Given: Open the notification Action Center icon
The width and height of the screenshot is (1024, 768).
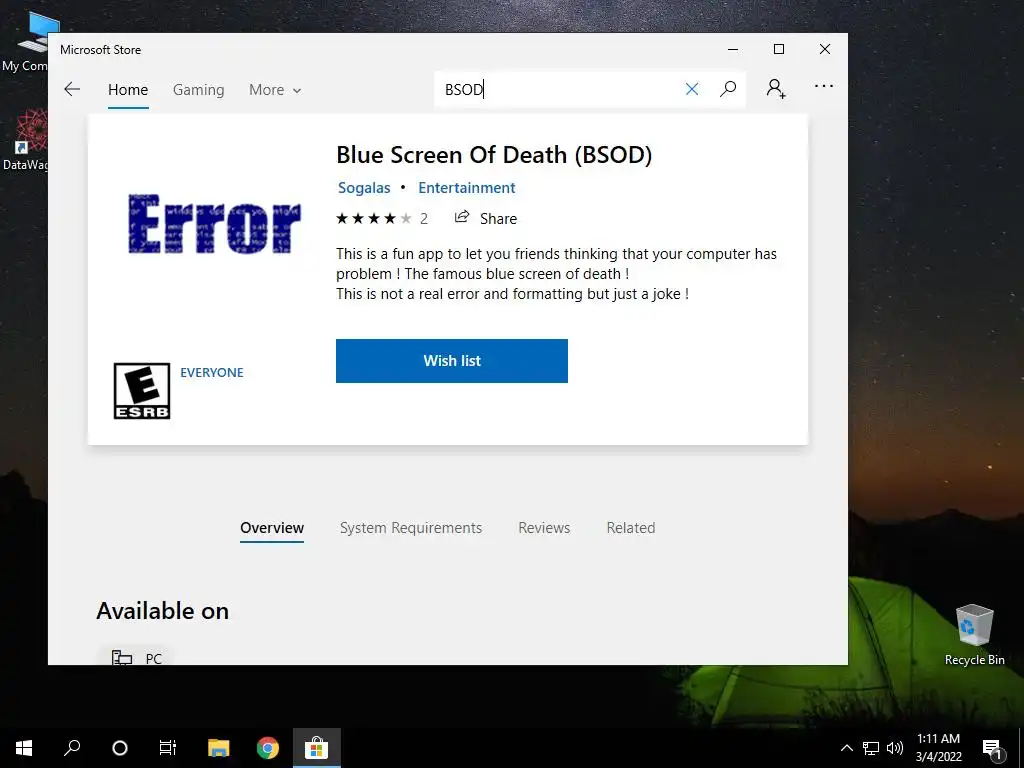Looking at the screenshot, I should click(x=993, y=748).
